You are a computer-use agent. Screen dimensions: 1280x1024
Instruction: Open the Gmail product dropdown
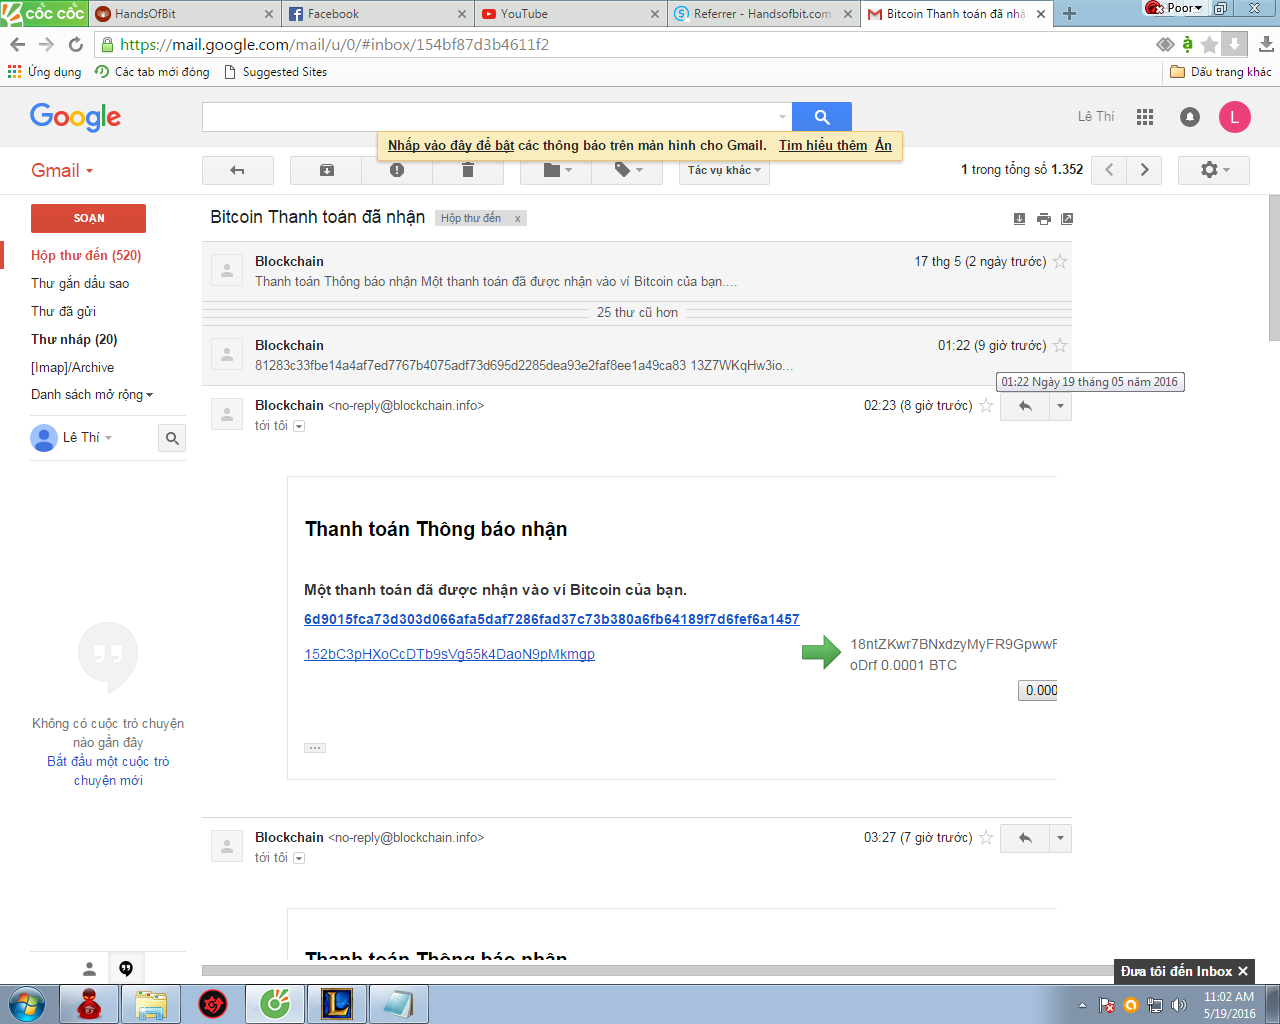[62, 170]
